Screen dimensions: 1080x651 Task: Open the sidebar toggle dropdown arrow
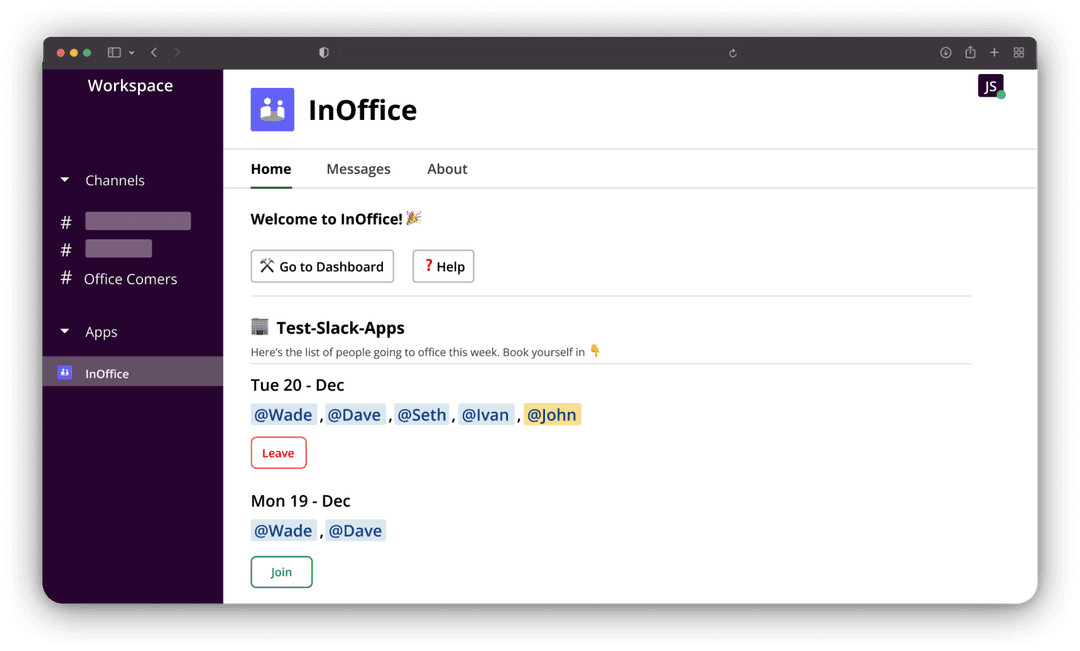[x=131, y=53]
